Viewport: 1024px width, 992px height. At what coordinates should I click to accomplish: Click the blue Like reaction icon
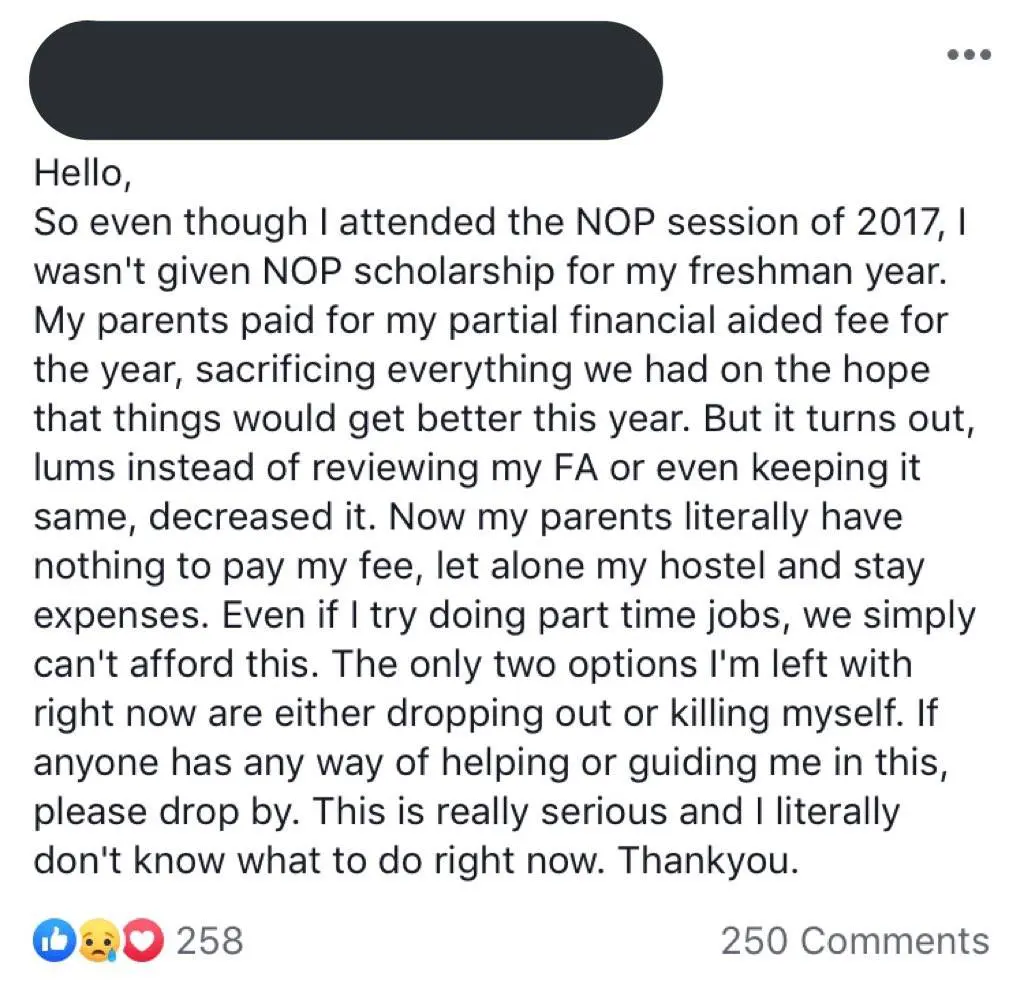point(52,940)
